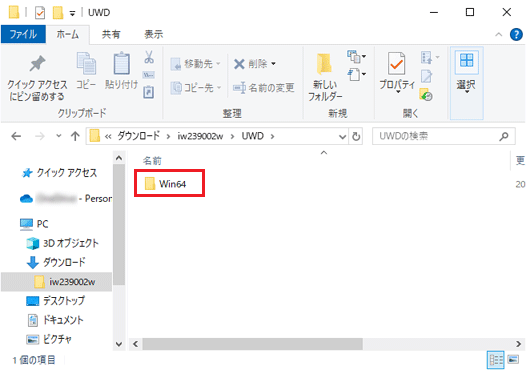Screen dimensions: 526x370
Task: Switch to the Share (共有) tab
Action: pos(111,34)
